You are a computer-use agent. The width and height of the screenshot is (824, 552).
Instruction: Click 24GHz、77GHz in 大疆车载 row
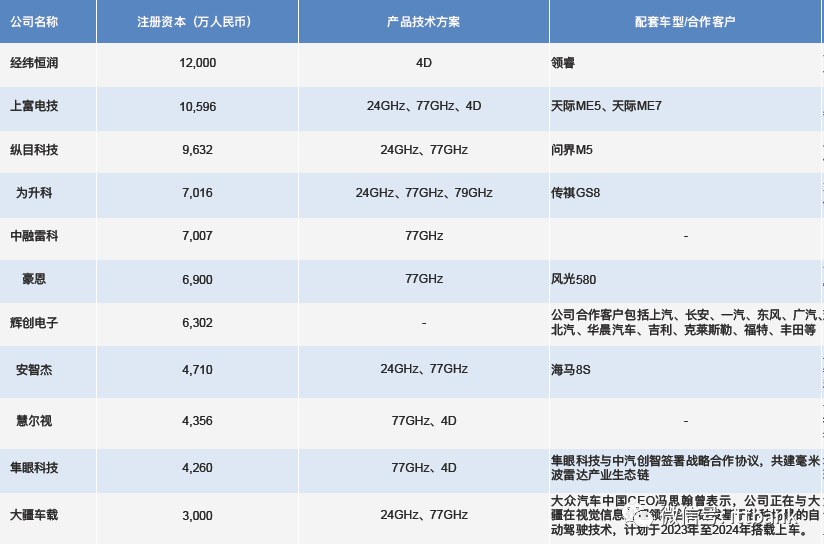click(424, 515)
